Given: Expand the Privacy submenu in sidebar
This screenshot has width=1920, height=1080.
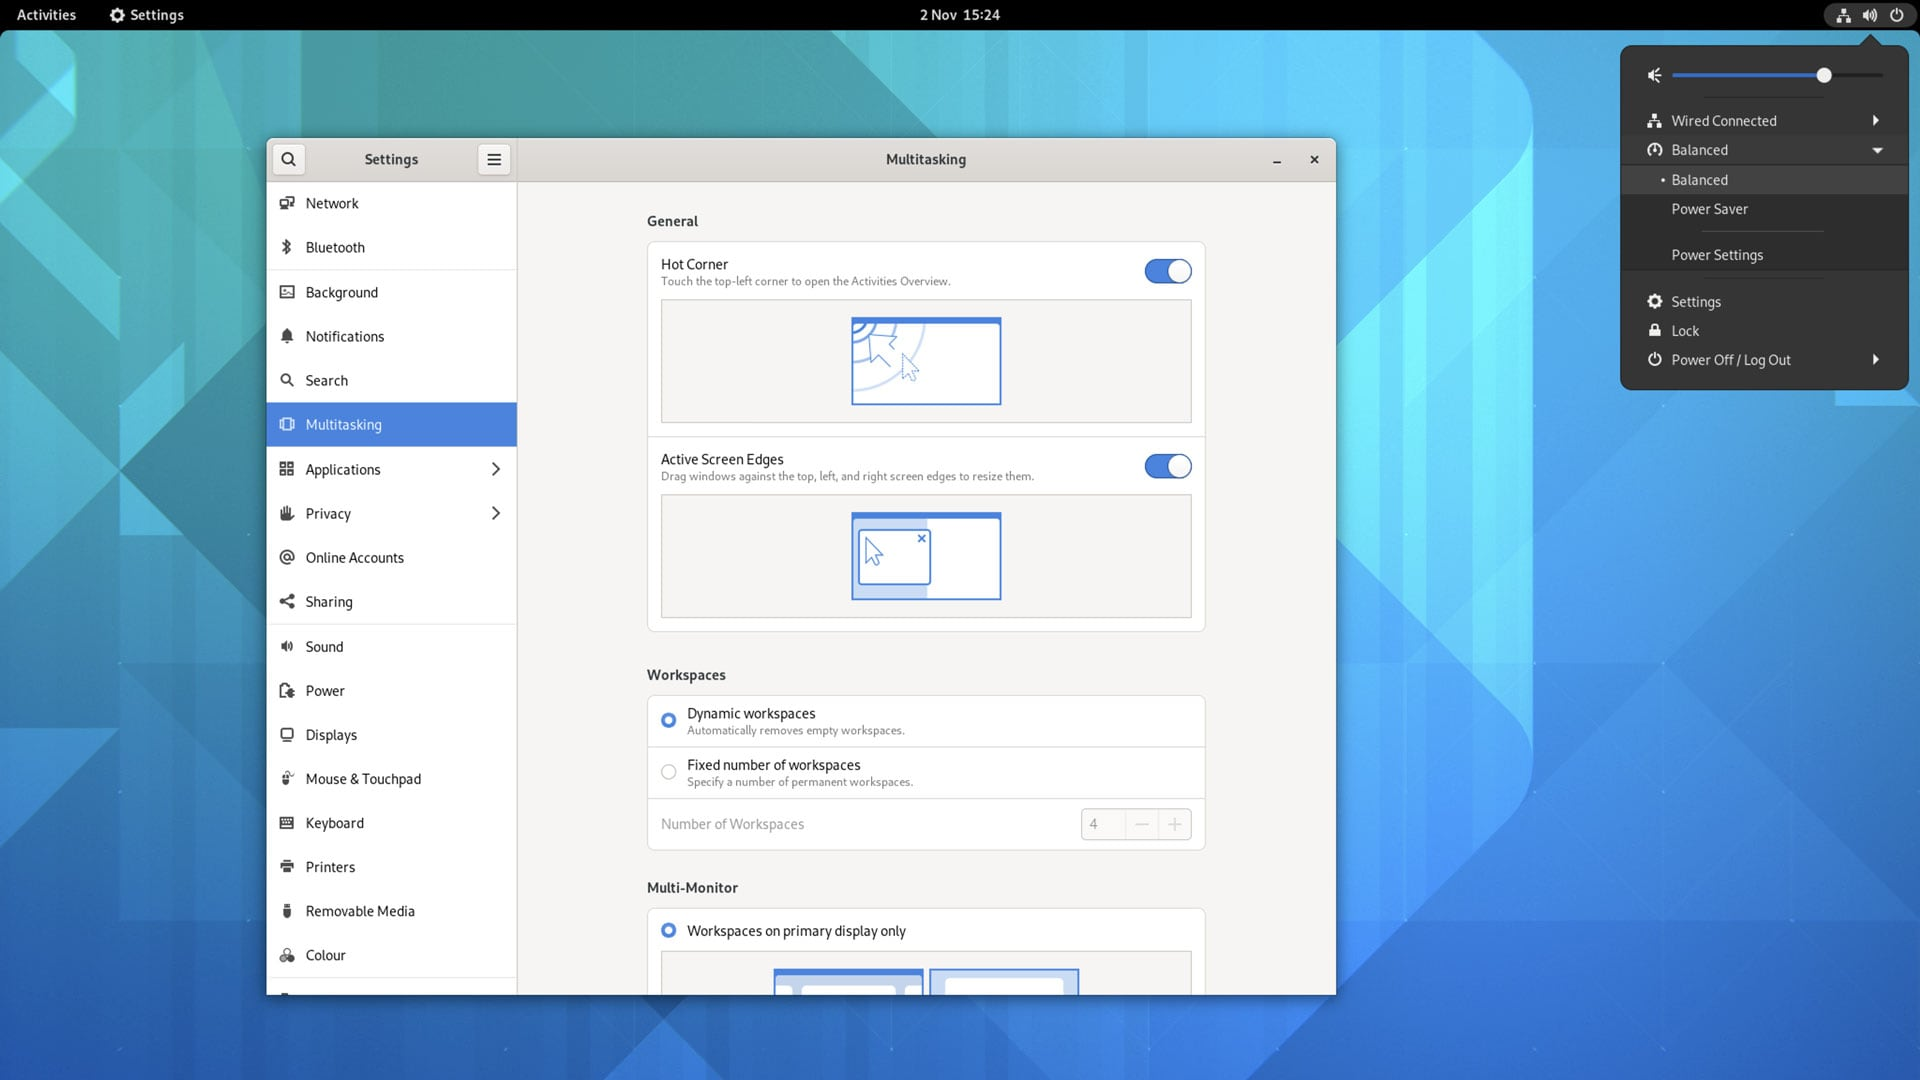Looking at the screenshot, I should point(493,513).
